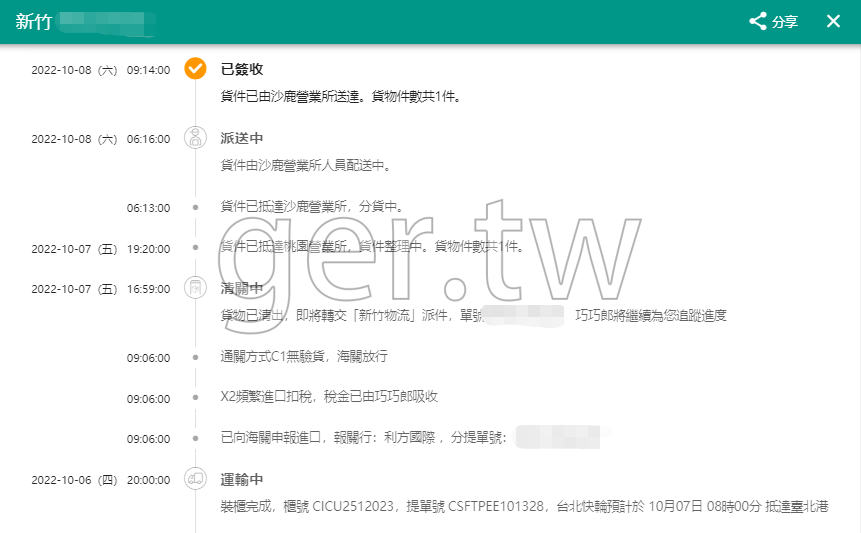Click the courier person icon for 派送中
The image size is (861, 533).
195,137
